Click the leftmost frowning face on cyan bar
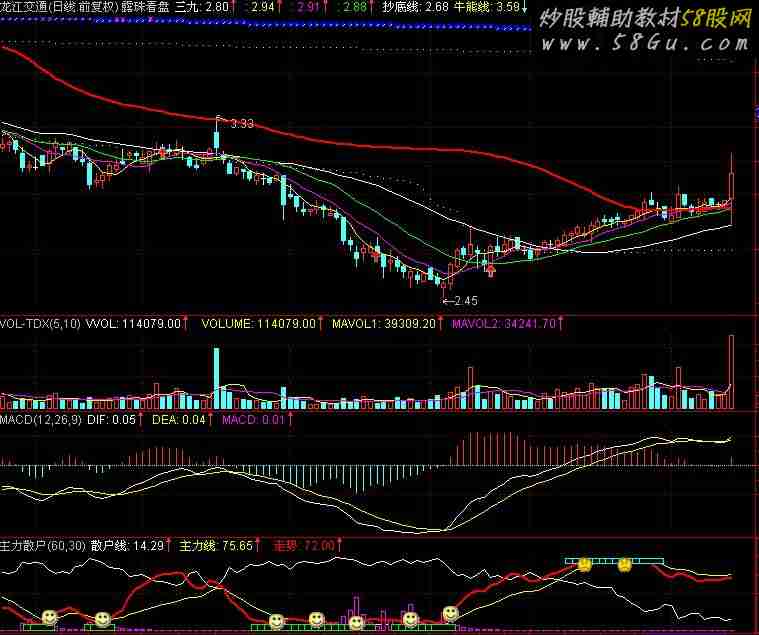The image size is (759, 635). pos(585,564)
